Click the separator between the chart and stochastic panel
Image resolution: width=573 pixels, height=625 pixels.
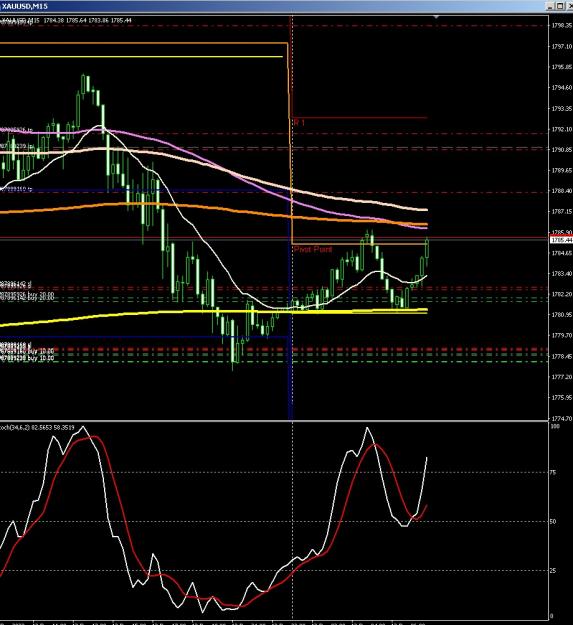tap(274, 421)
